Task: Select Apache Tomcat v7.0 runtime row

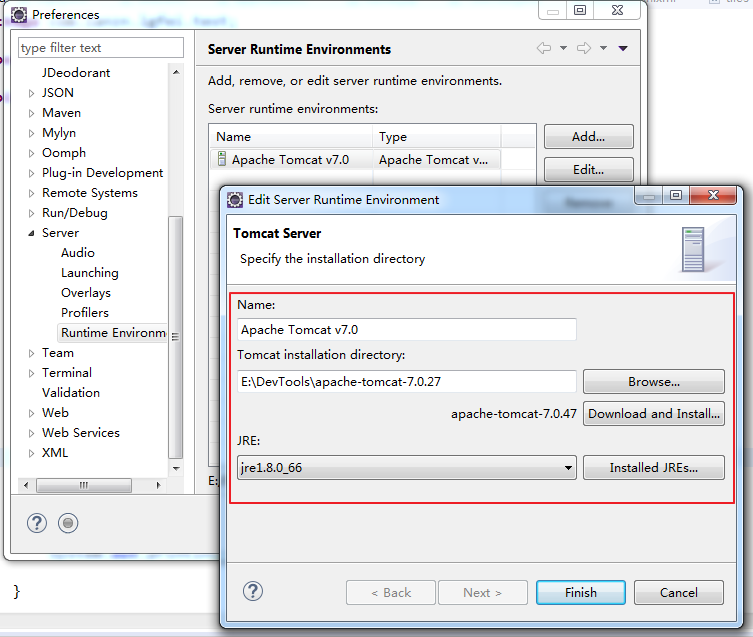Action: [355, 159]
